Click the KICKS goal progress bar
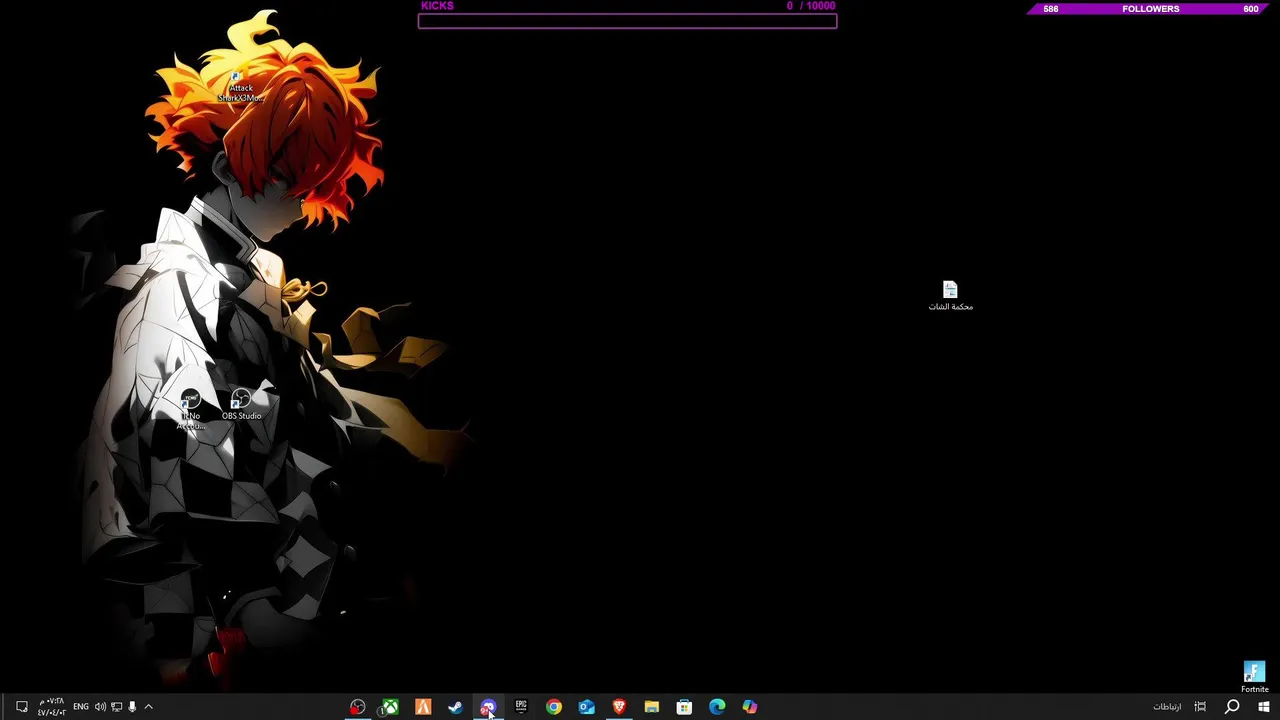The width and height of the screenshot is (1280, 720). [627, 21]
